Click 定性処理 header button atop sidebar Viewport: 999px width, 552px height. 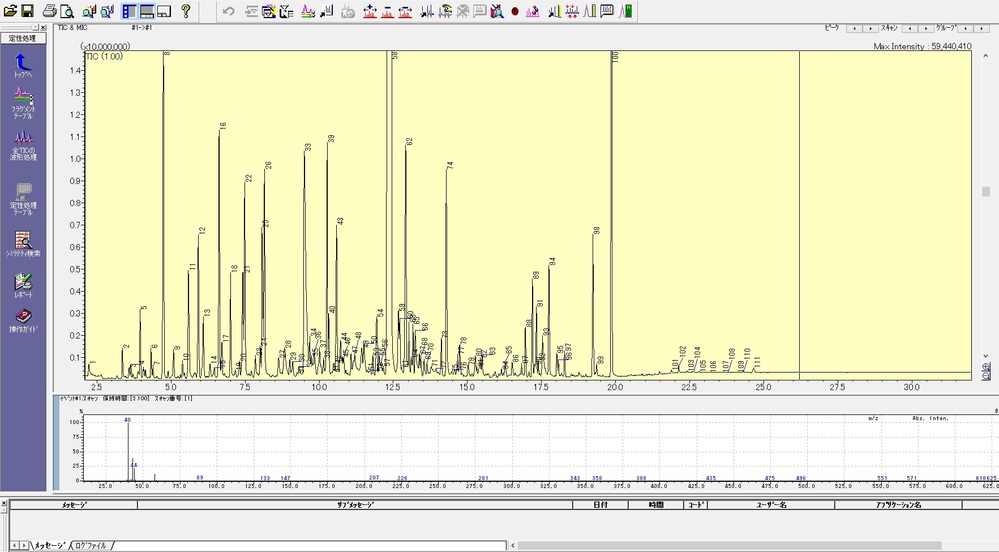(x=23, y=38)
